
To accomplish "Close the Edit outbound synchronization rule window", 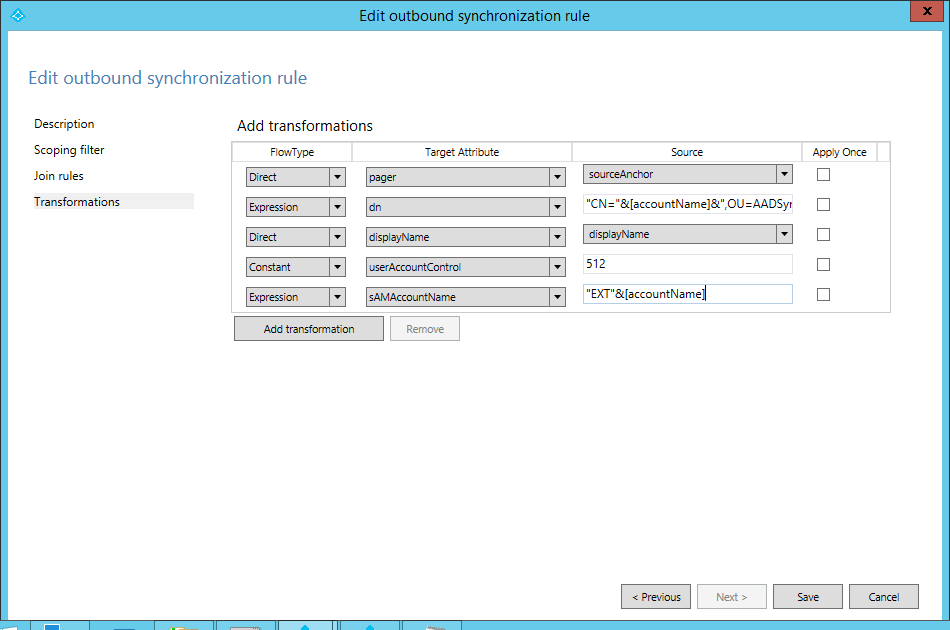I will pos(926,11).
